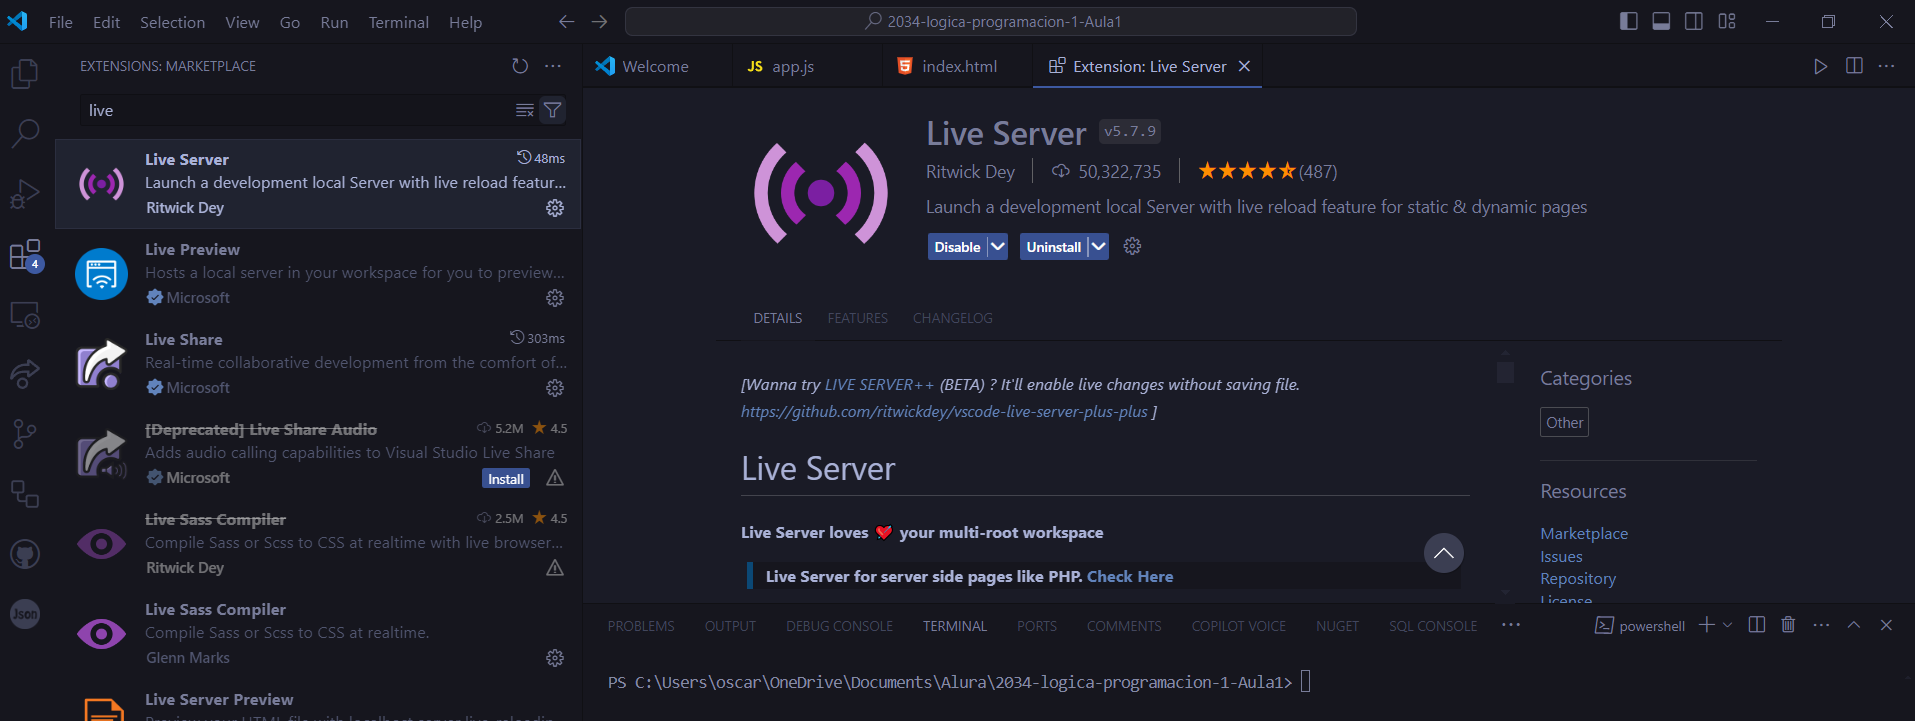Switch to the app.js editor tab
Screen dimensions: 1915x721
point(808,66)
